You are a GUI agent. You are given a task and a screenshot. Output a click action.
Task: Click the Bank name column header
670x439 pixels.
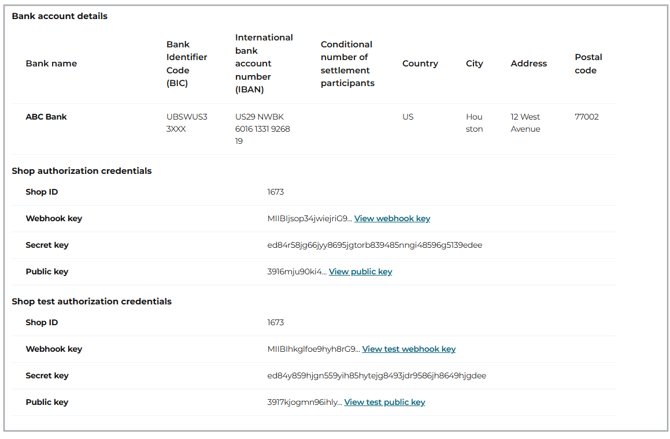click(51, 63)
